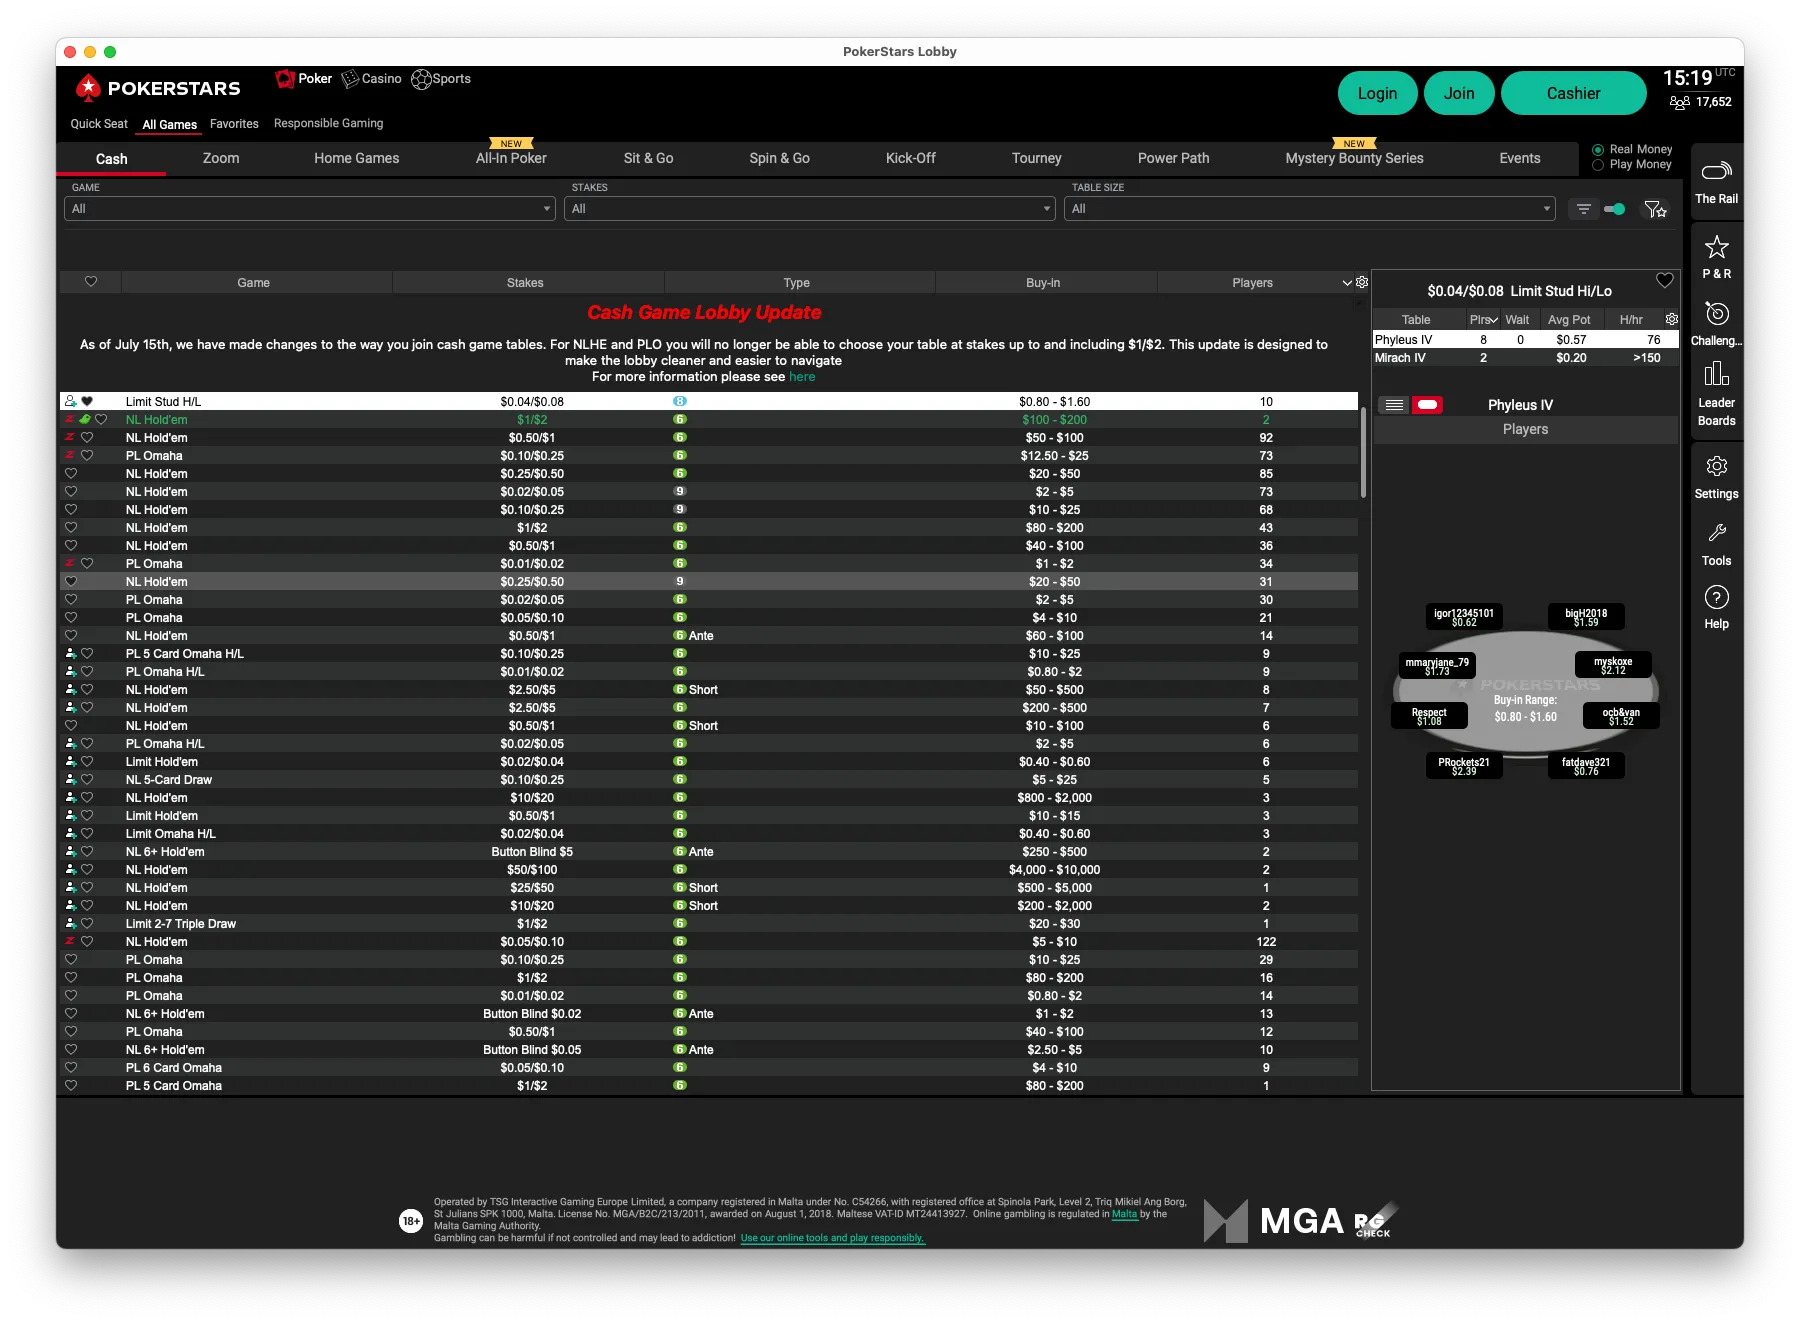
Task: Click the saved filters funnel star icon
Action: pos(1655,209)
